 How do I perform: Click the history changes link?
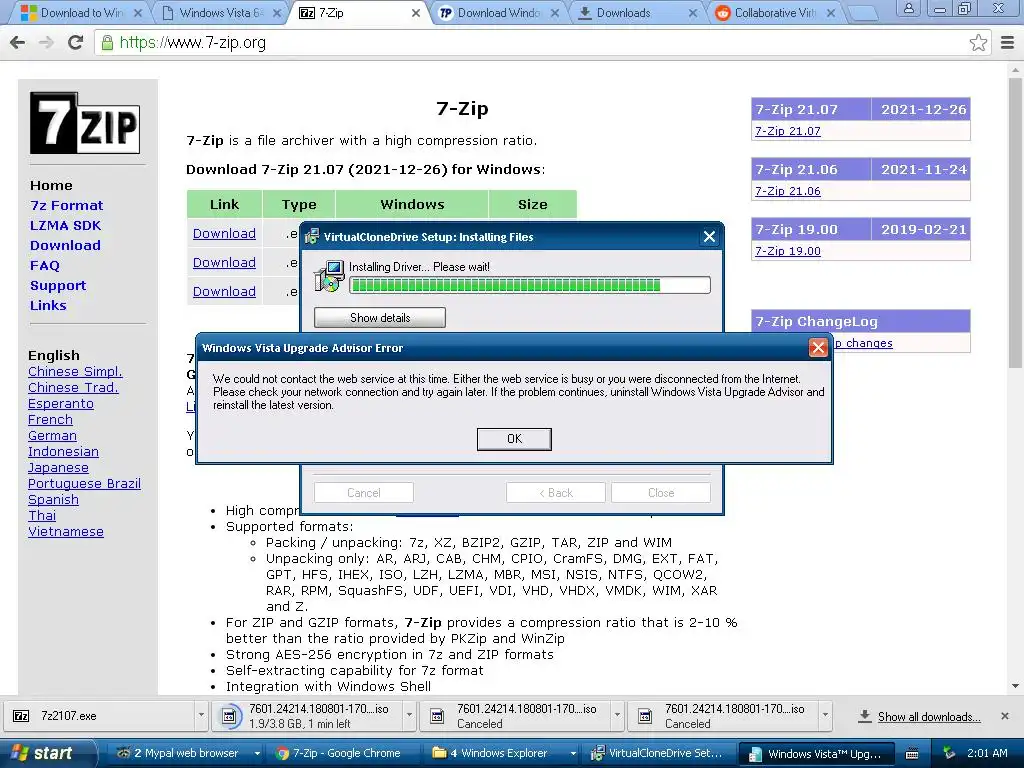tap(863, 343)
